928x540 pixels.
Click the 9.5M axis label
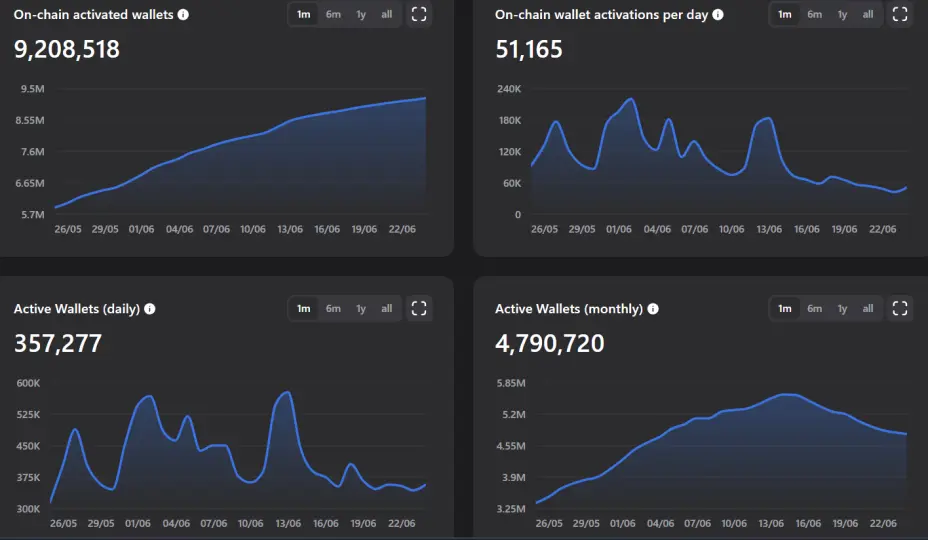click(x=33, y=89)
